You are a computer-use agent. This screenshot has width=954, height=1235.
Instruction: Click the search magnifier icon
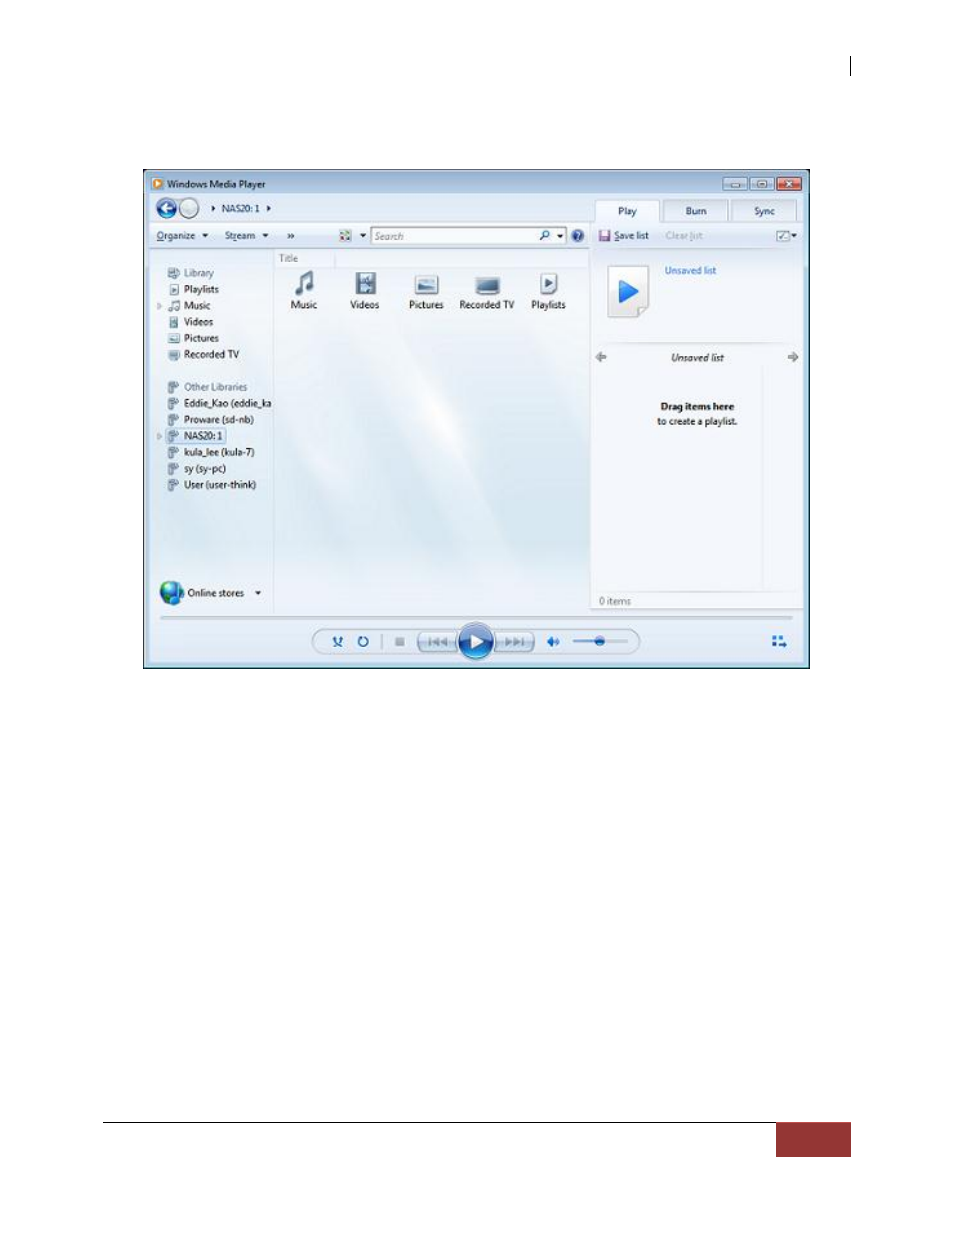545,236
